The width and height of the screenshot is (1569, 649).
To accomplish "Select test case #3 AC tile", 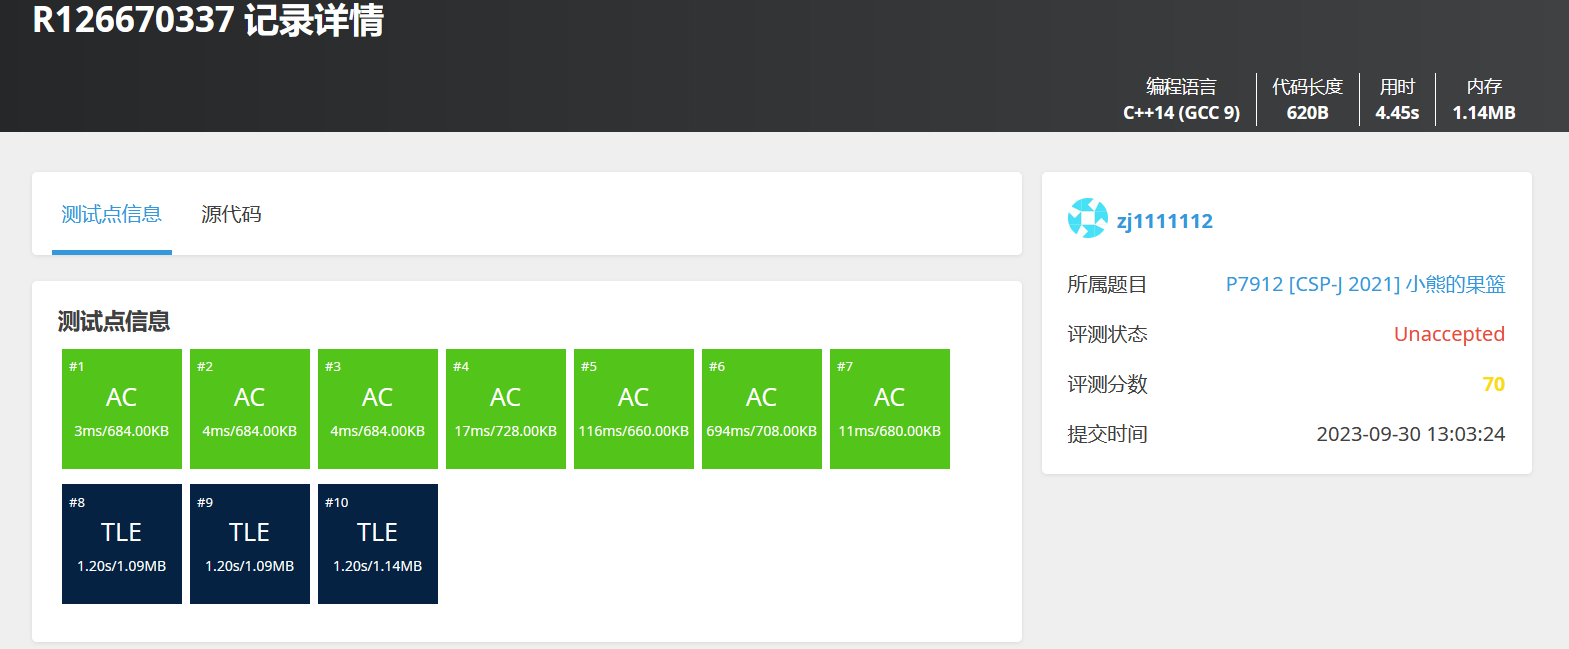I will [378, 409].
